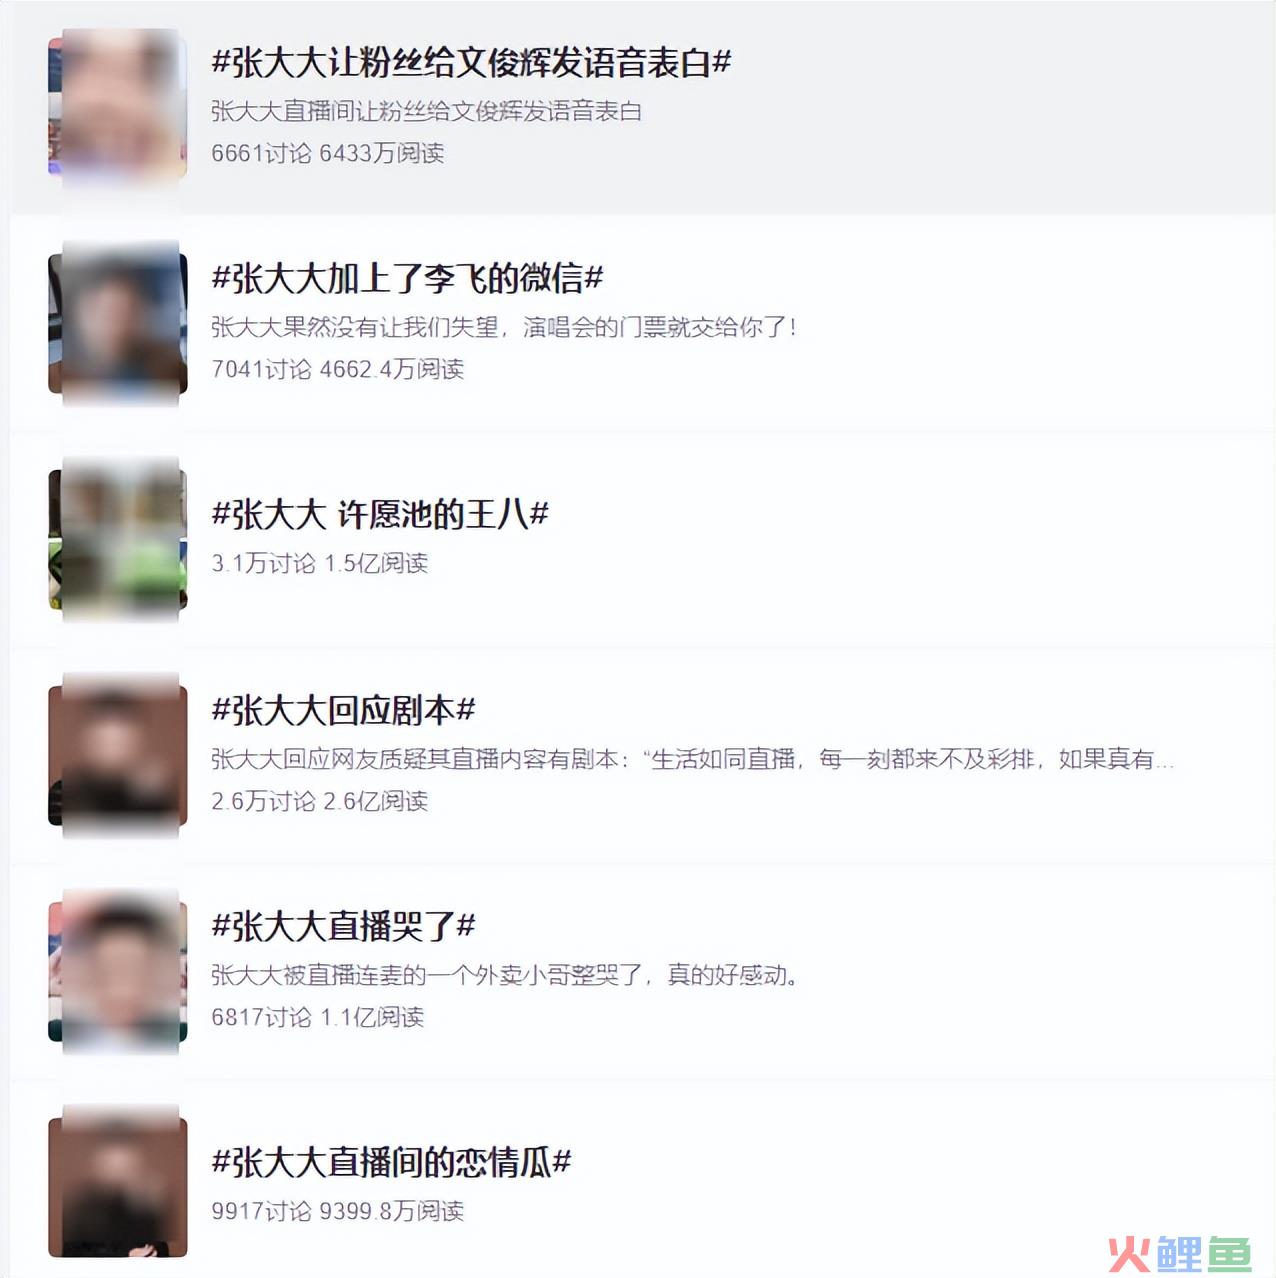The width and height of the screenshot is (1276, 1278).
Task: Open thumbnail for 张大大让粉丝给文俊辉发语音表白 topic
Action: 118,108
